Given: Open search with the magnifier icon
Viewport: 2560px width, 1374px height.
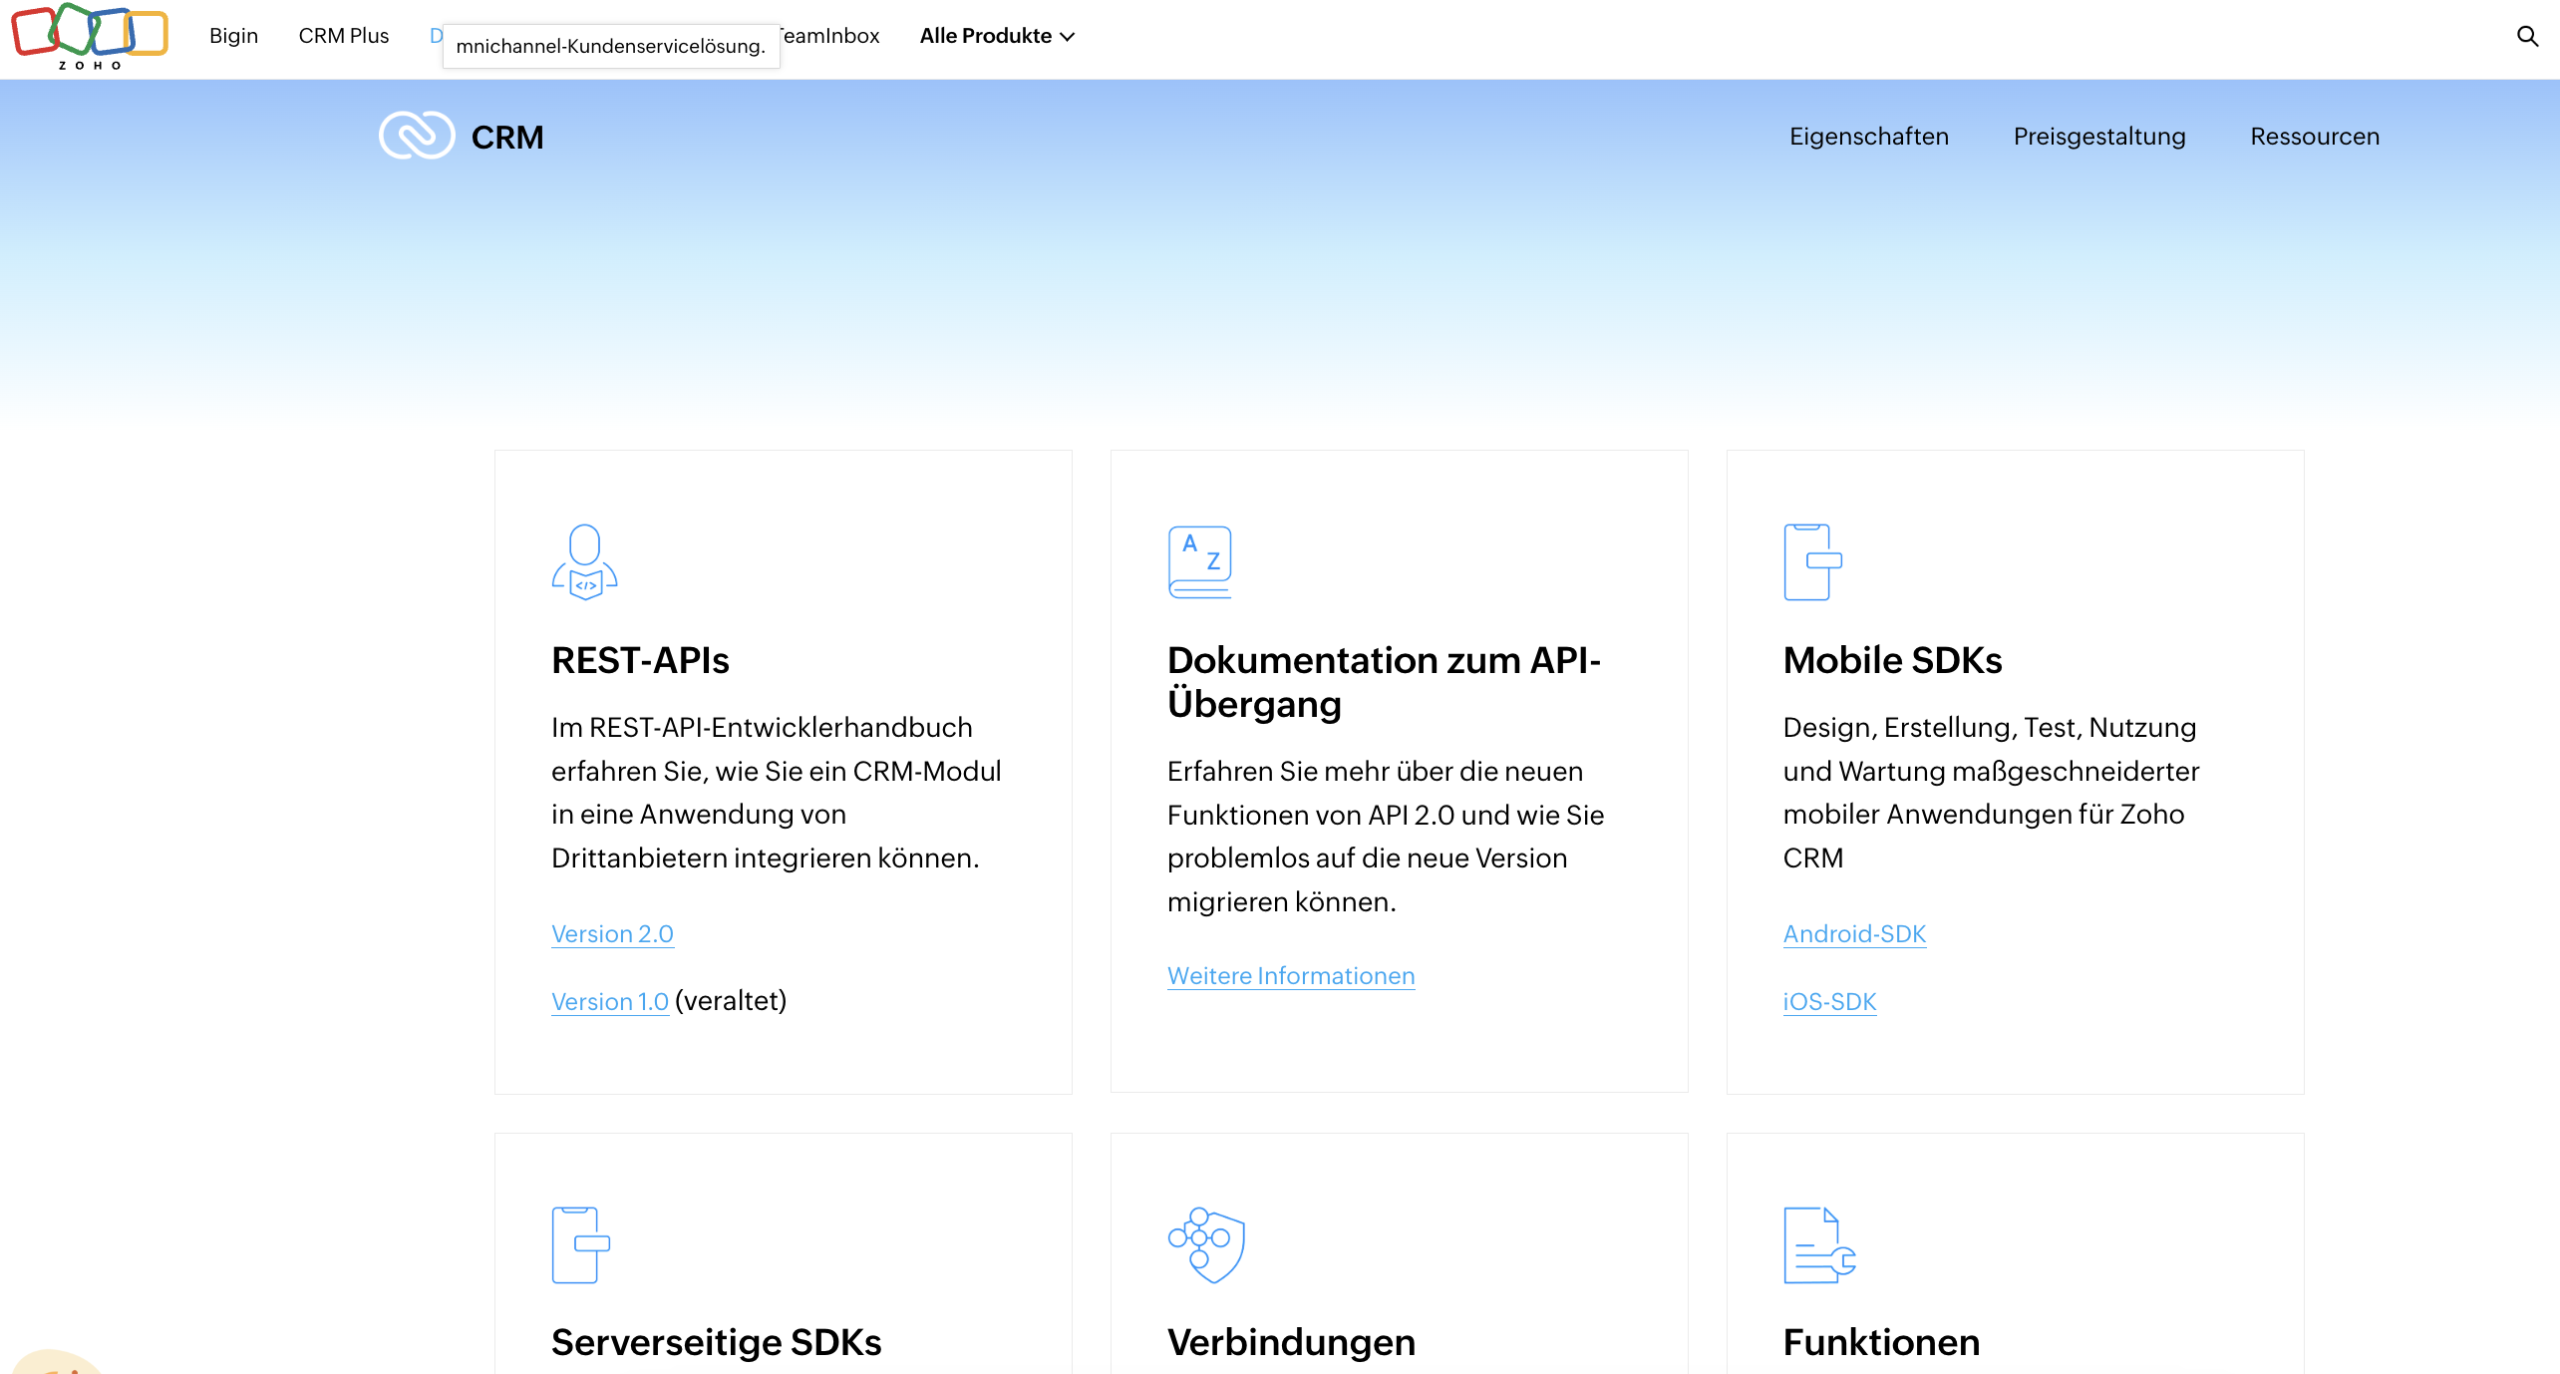Looking at the screenshot, I should [2528, 36].
